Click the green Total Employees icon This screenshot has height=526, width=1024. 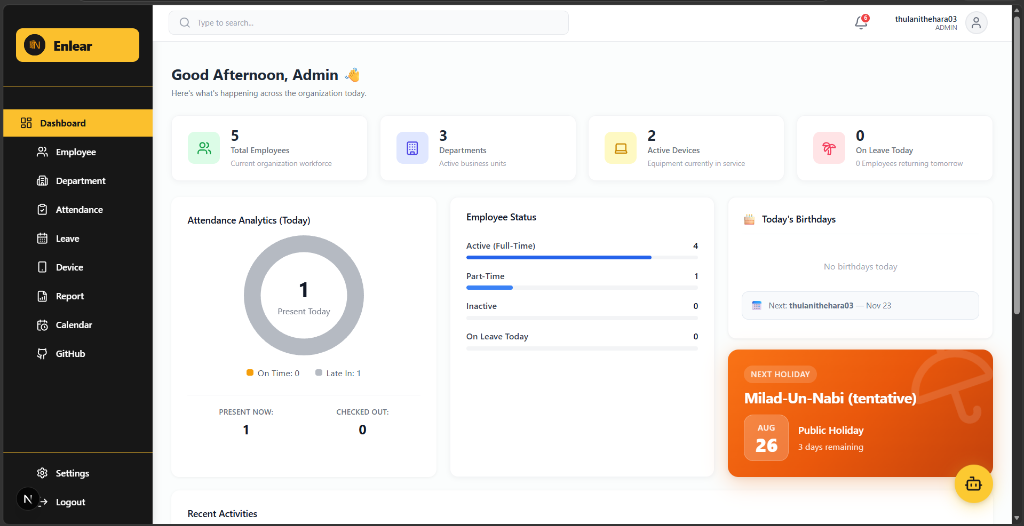point(204,148)
